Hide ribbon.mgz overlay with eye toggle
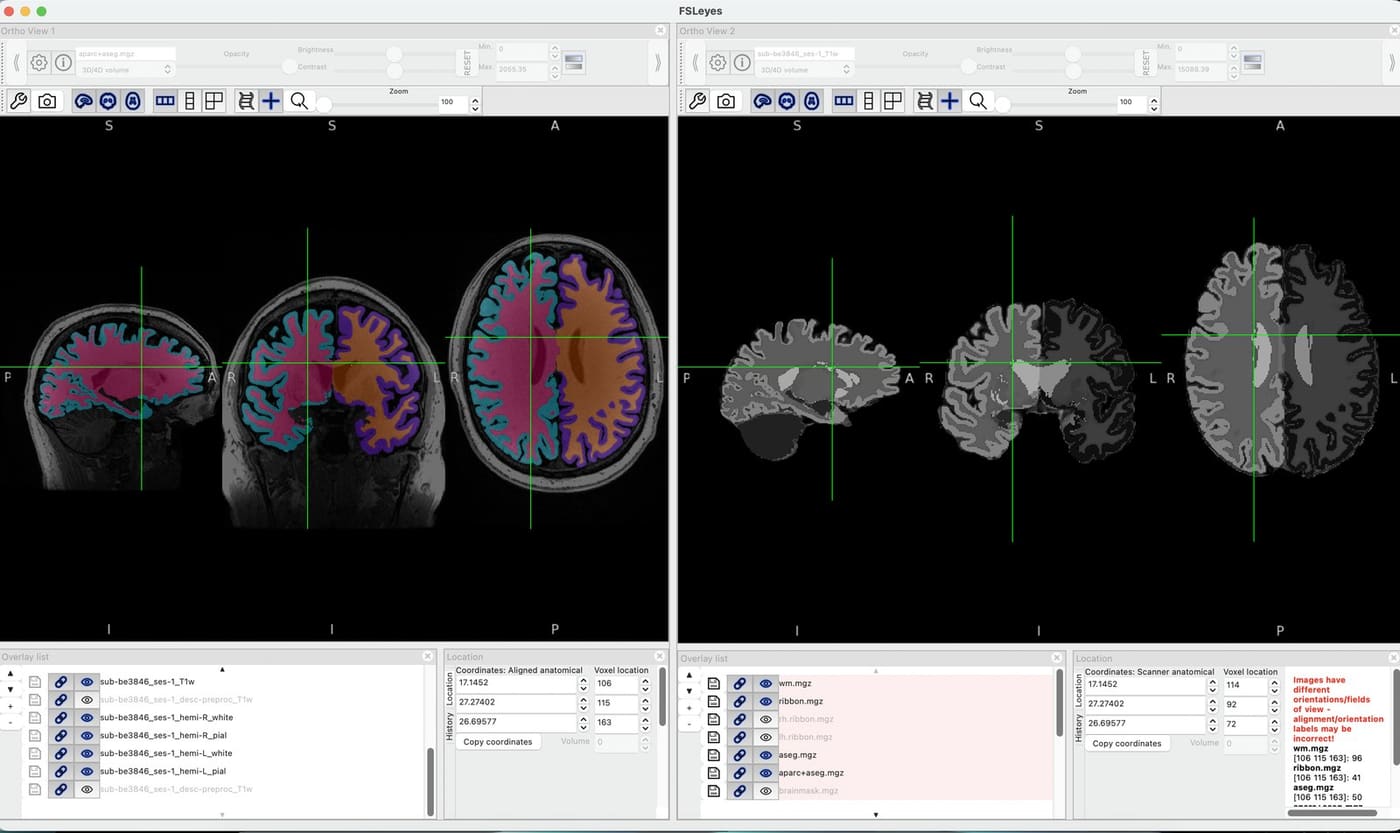 [x=766, y=701]
